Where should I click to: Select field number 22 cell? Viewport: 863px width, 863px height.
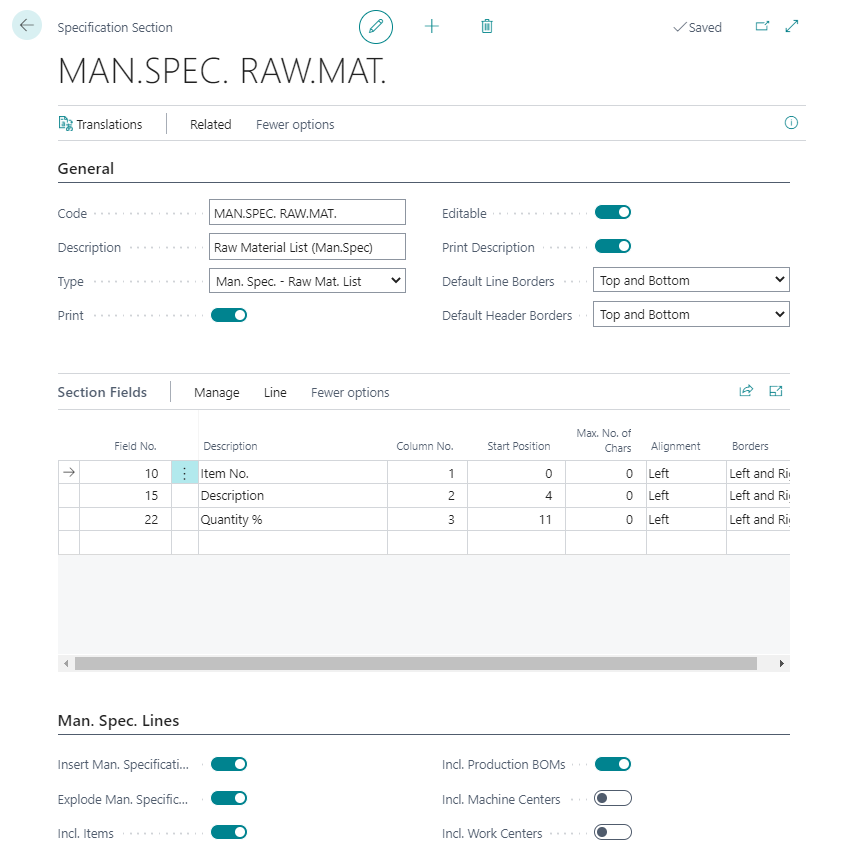point(125,520)
